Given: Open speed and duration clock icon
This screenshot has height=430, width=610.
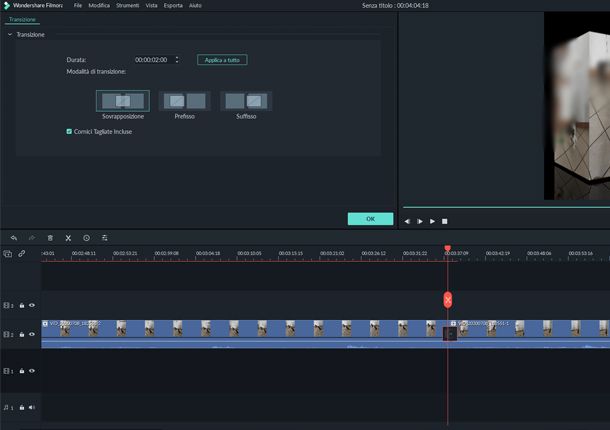Looking at the screenshot, I should click(86, 238).
